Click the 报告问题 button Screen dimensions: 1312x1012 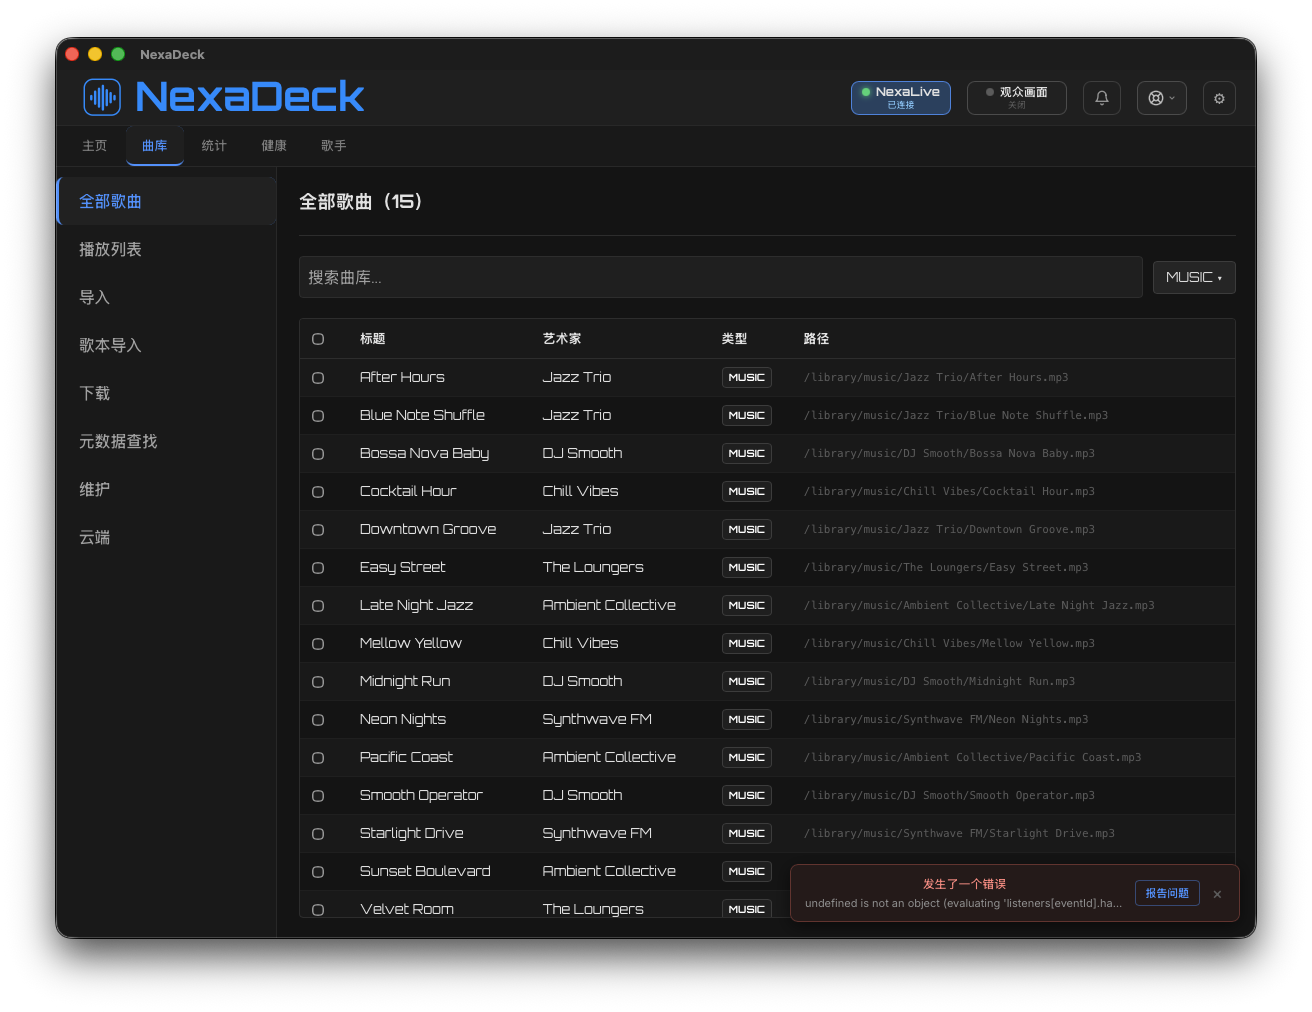[1167, 893]
